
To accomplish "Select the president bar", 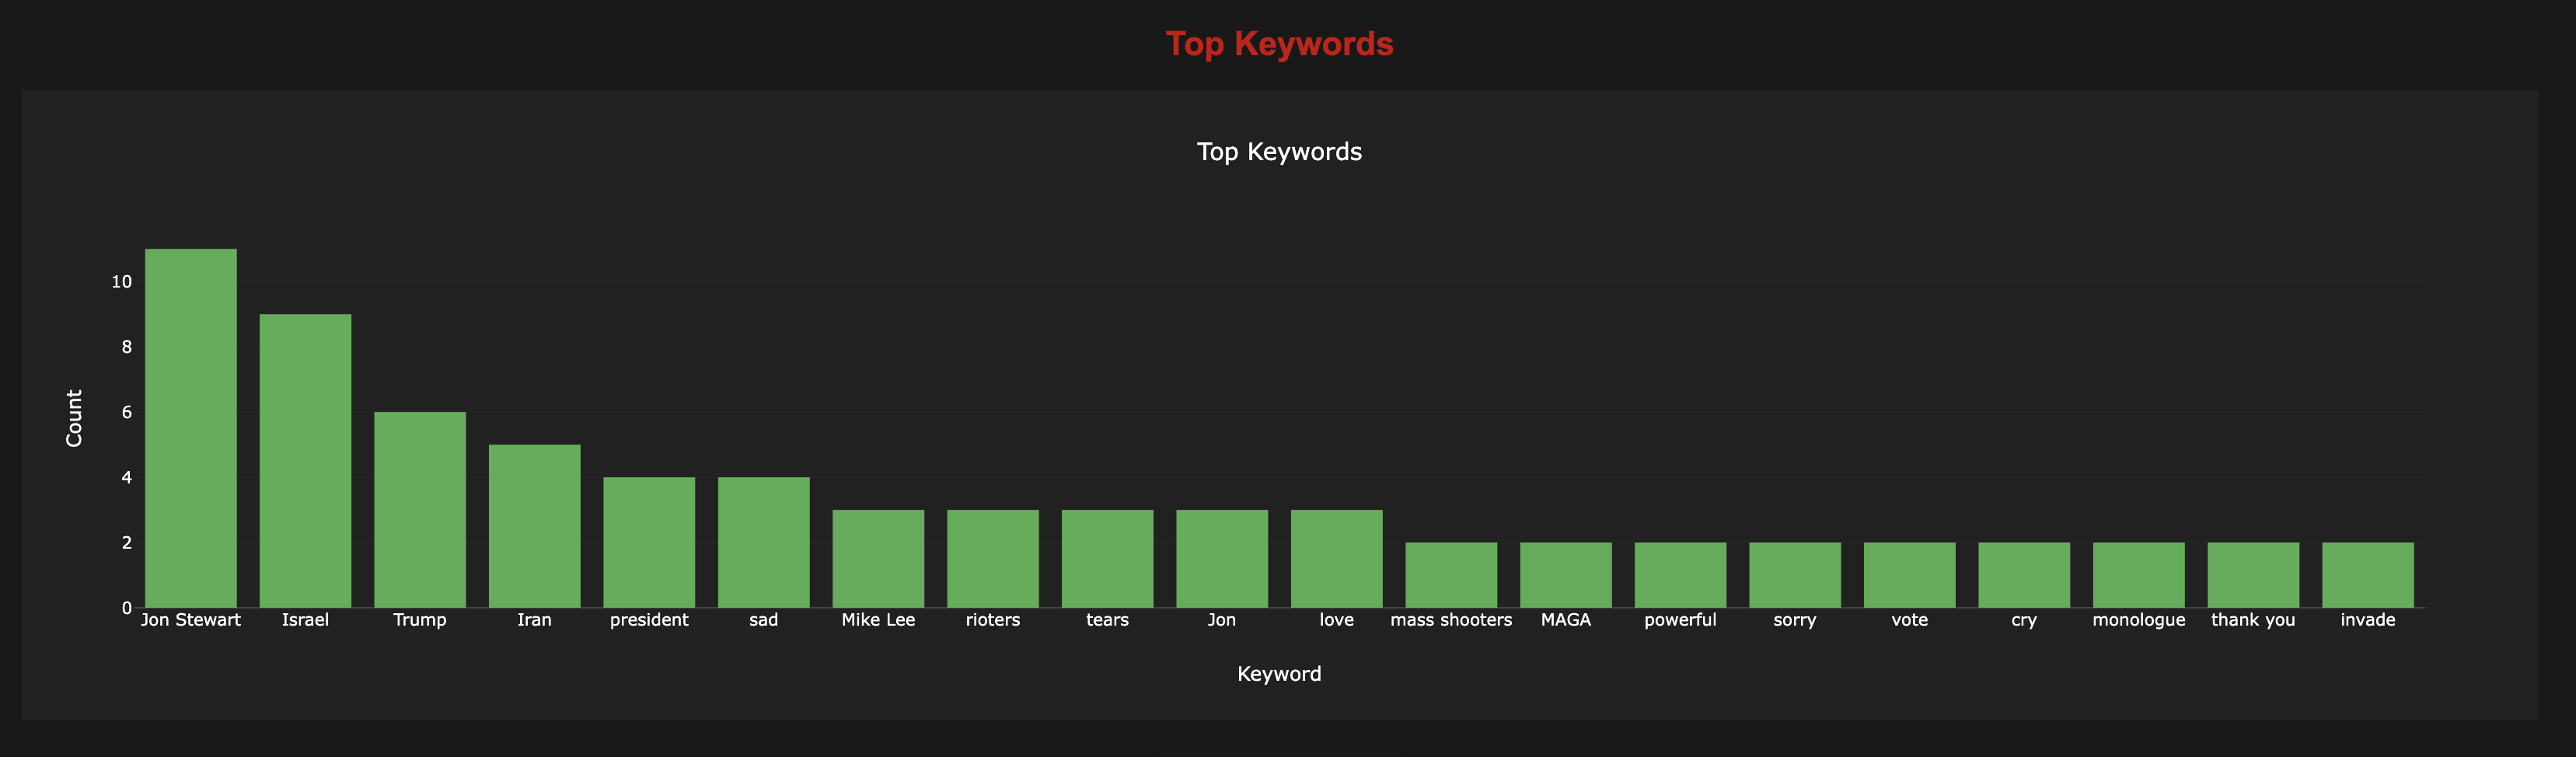I will [x=649, y=542].
